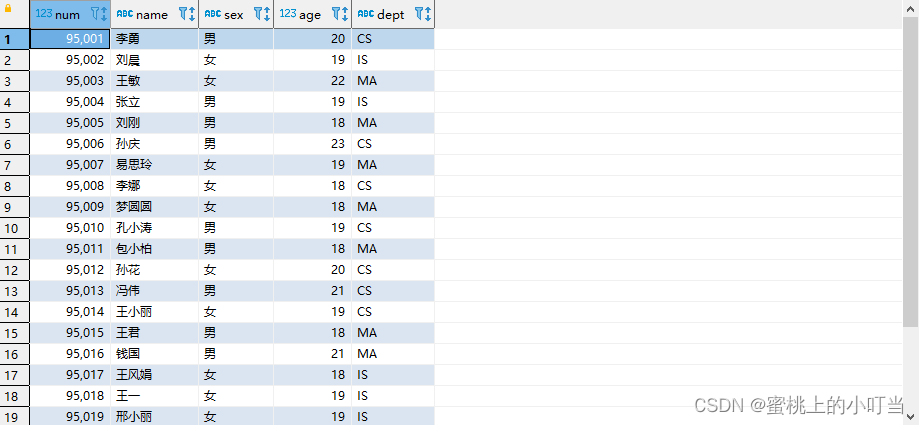The height and width of the screenshot is (425, 919).
Task: Click the num cell 95,012
Action: point(70,270)
